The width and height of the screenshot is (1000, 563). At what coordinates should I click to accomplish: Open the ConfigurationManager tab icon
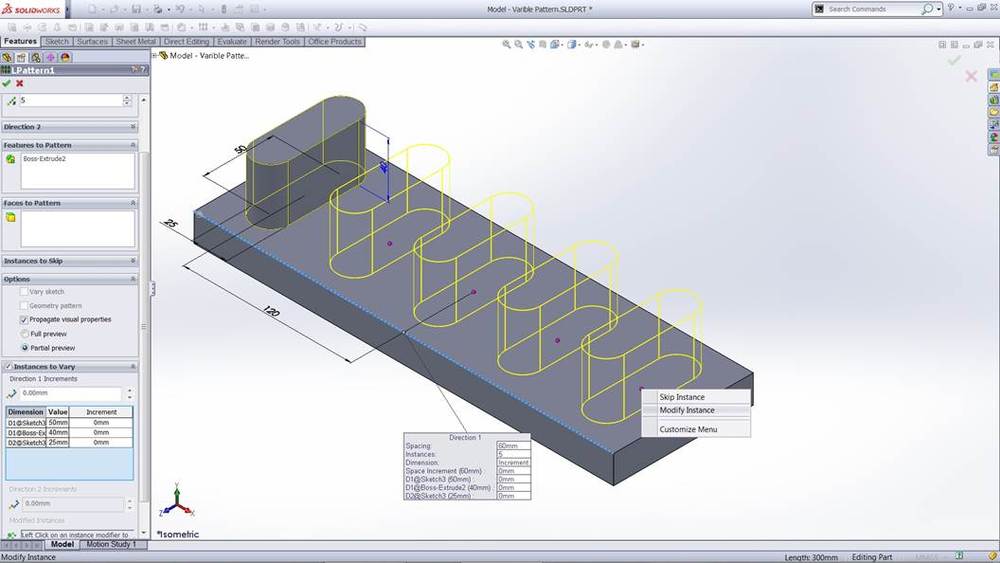[x=36, y=57]
